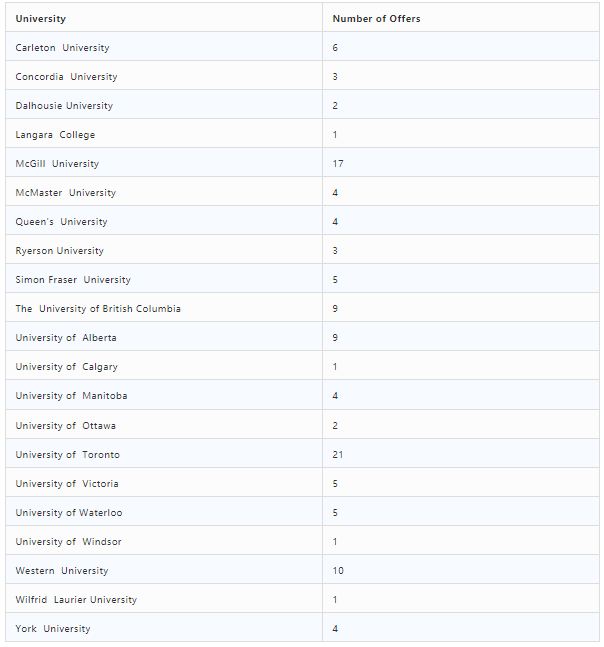Click the Number of Offers column header
The image size is (604, 647).
coord(376,19)
